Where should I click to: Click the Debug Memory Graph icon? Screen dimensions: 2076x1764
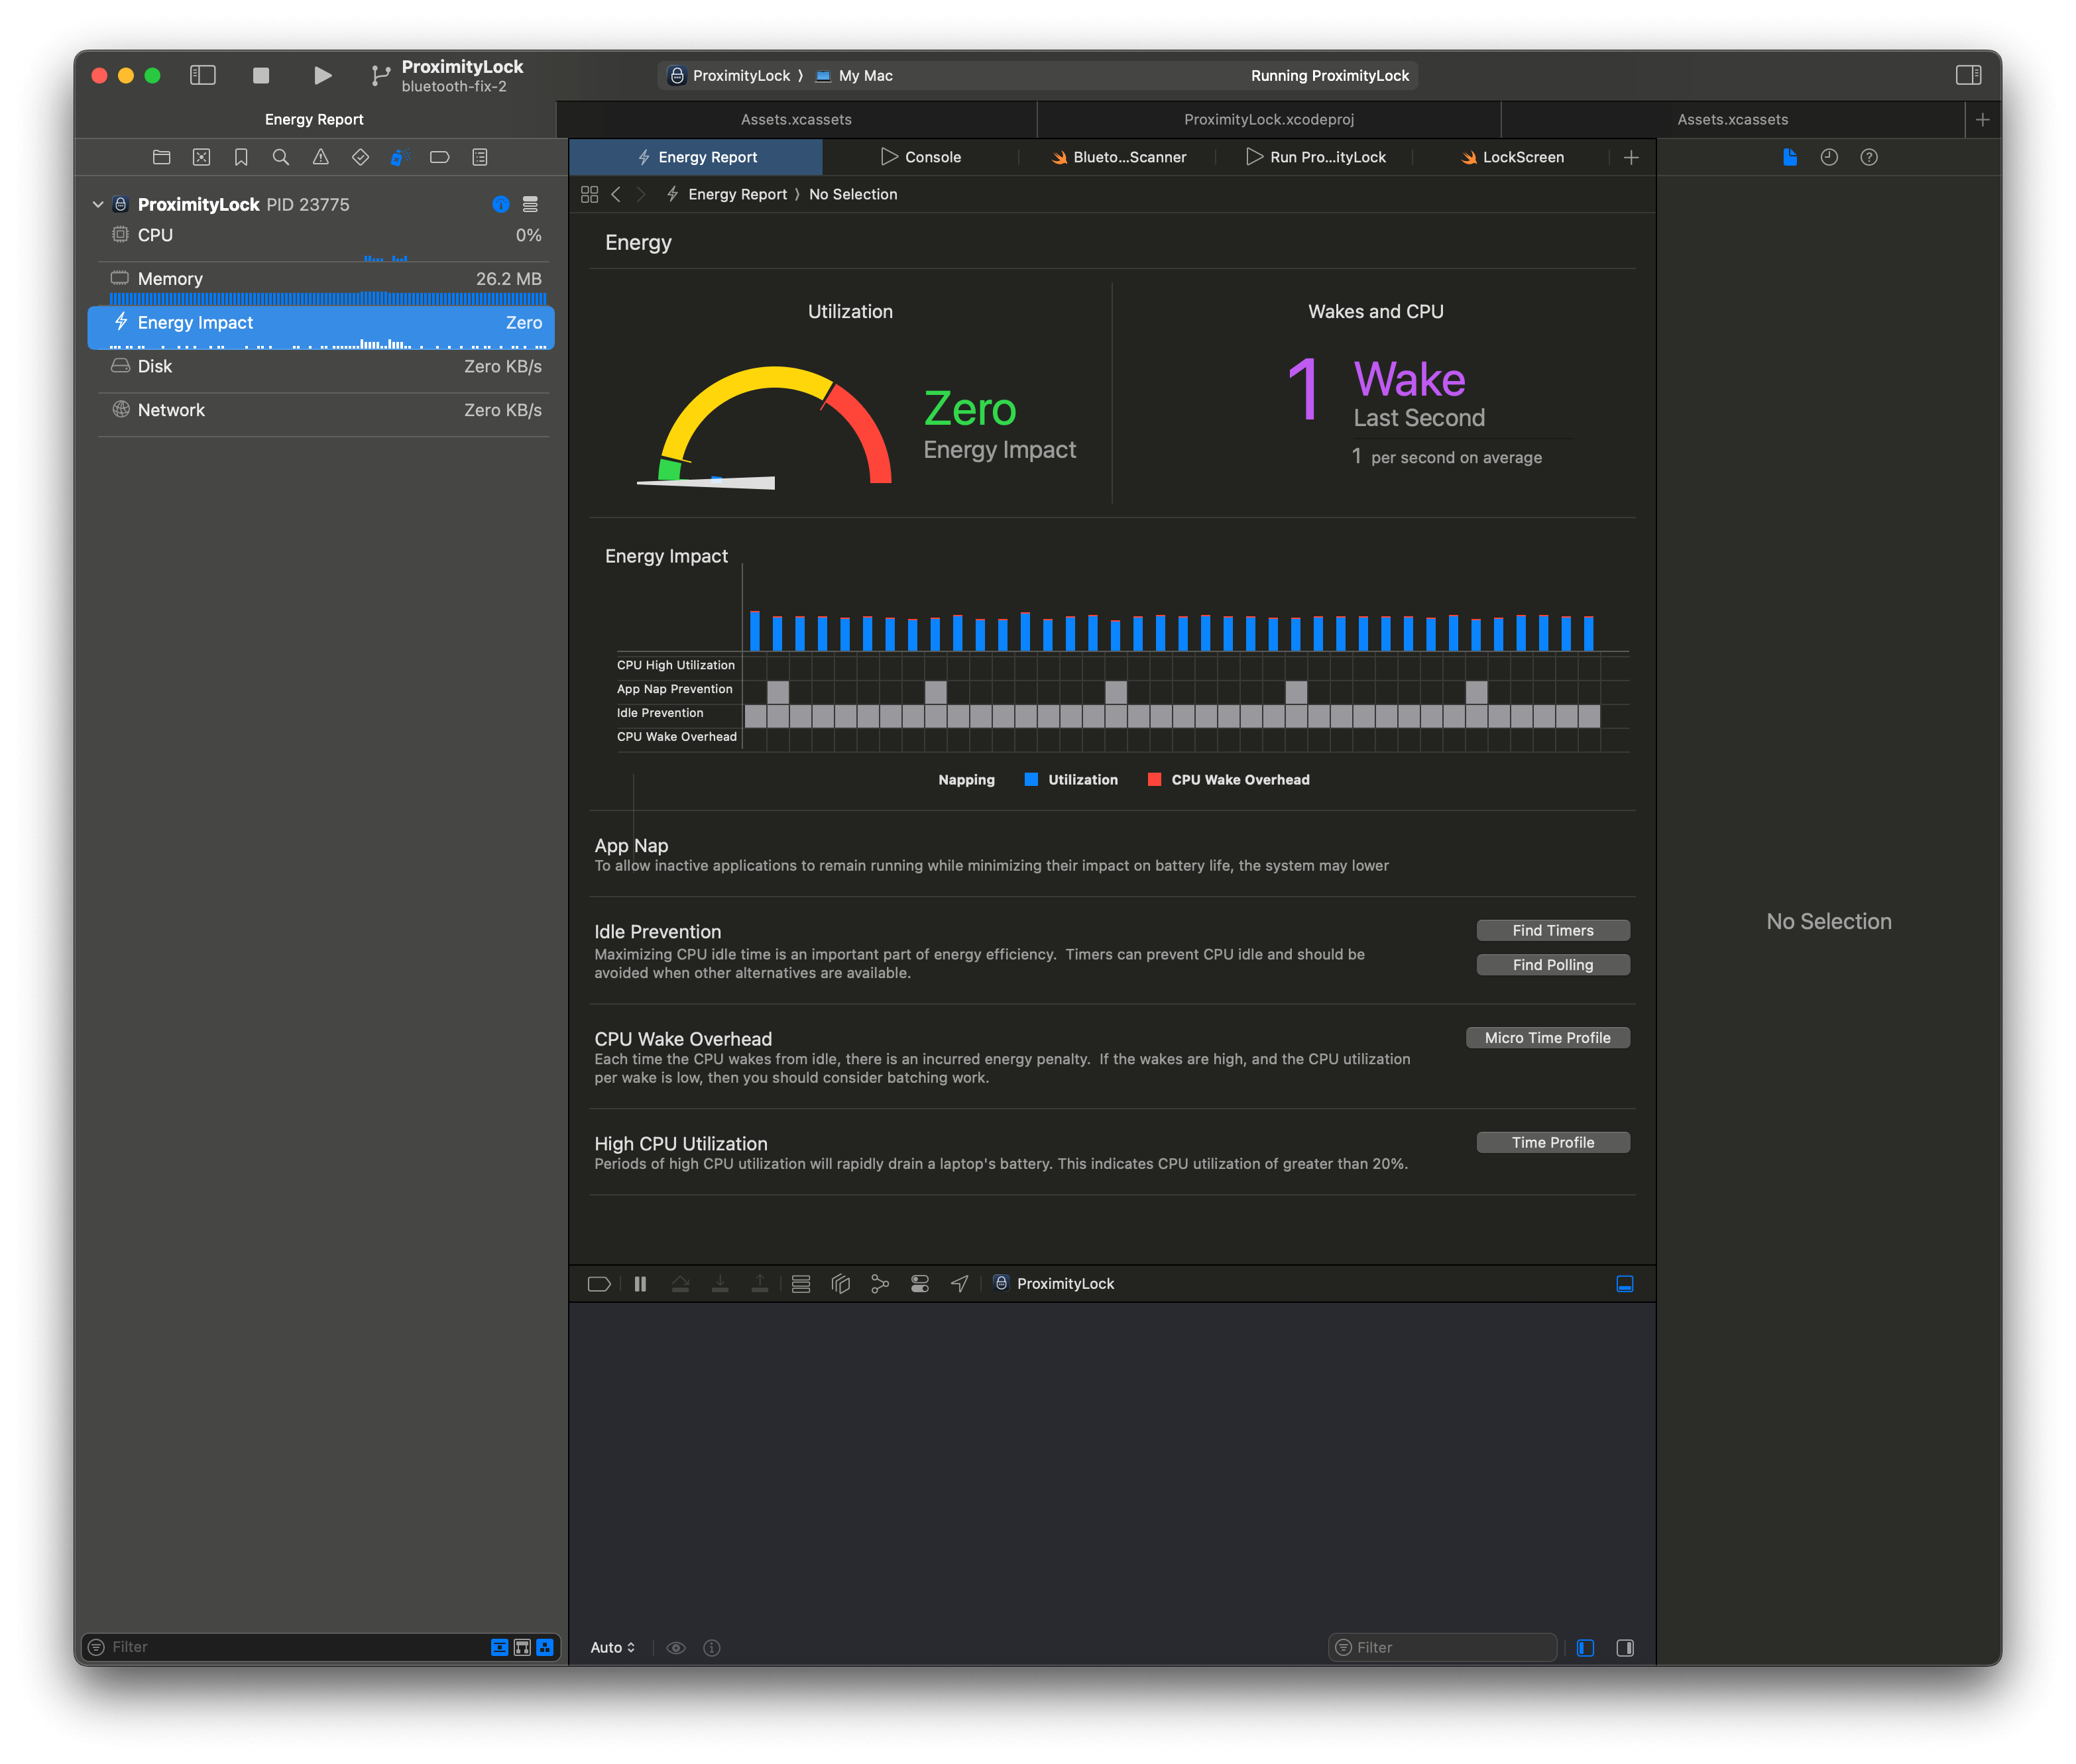click(x=840, y=1283)
